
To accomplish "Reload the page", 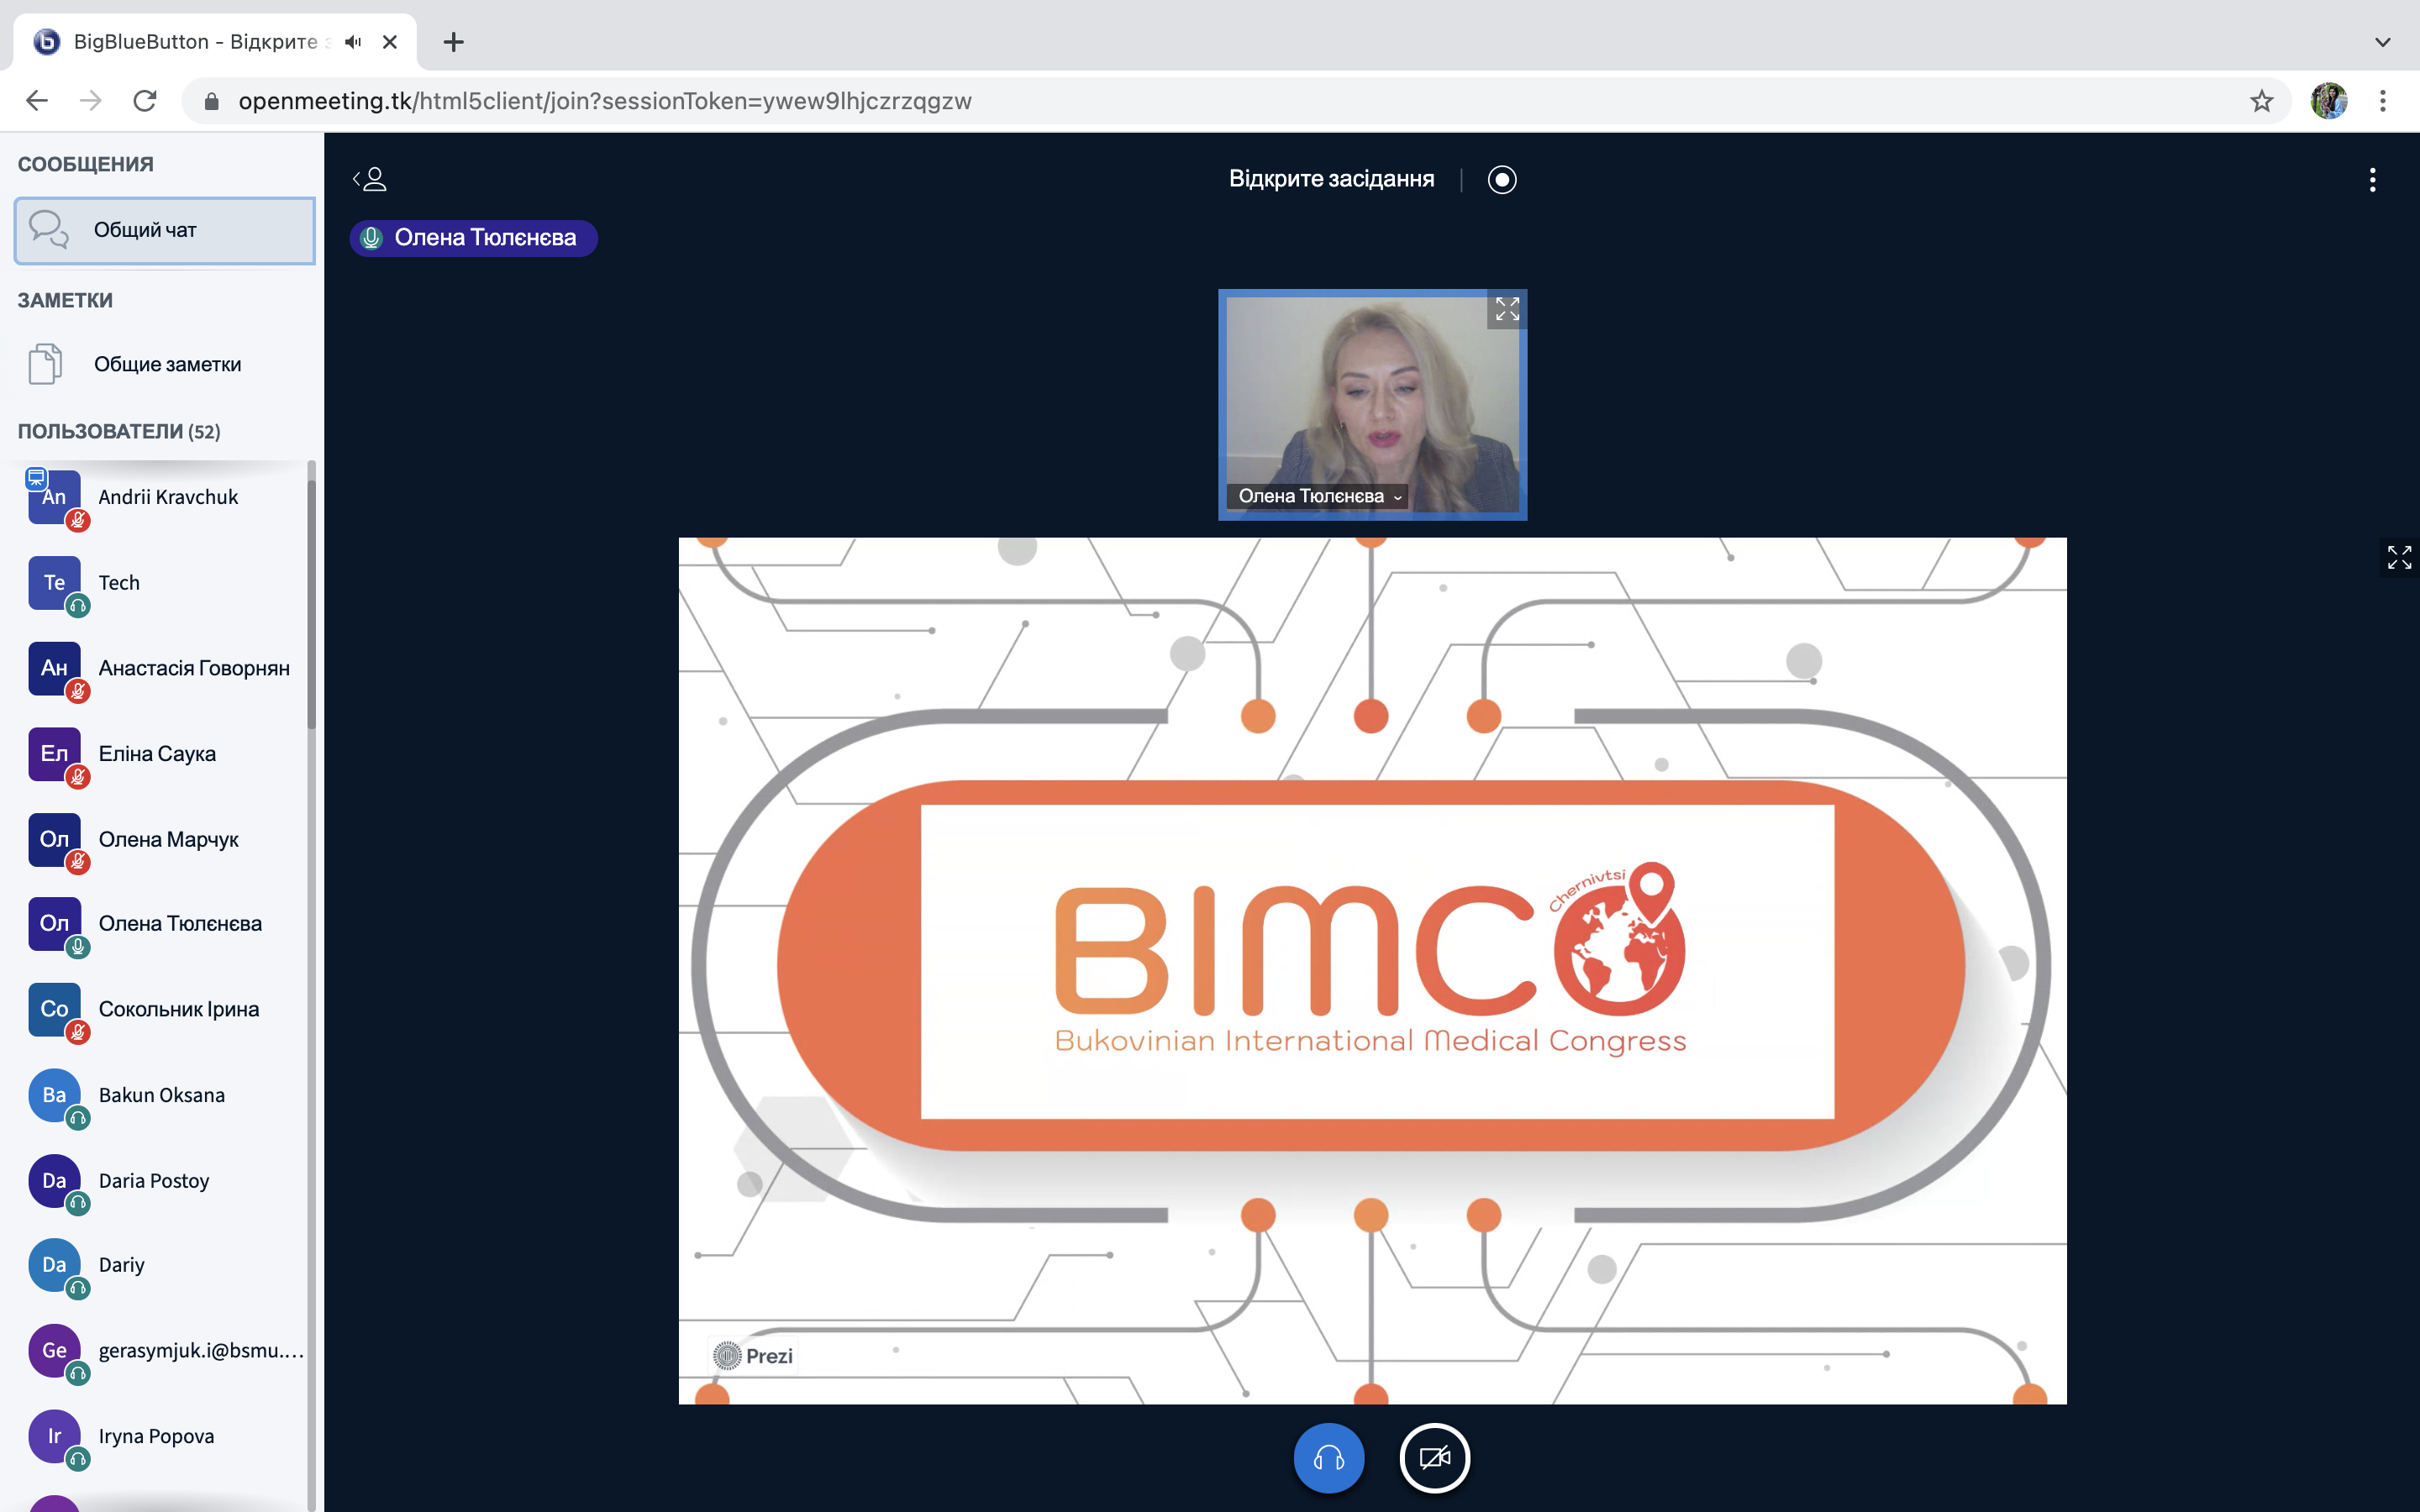I will pos(145,101).
